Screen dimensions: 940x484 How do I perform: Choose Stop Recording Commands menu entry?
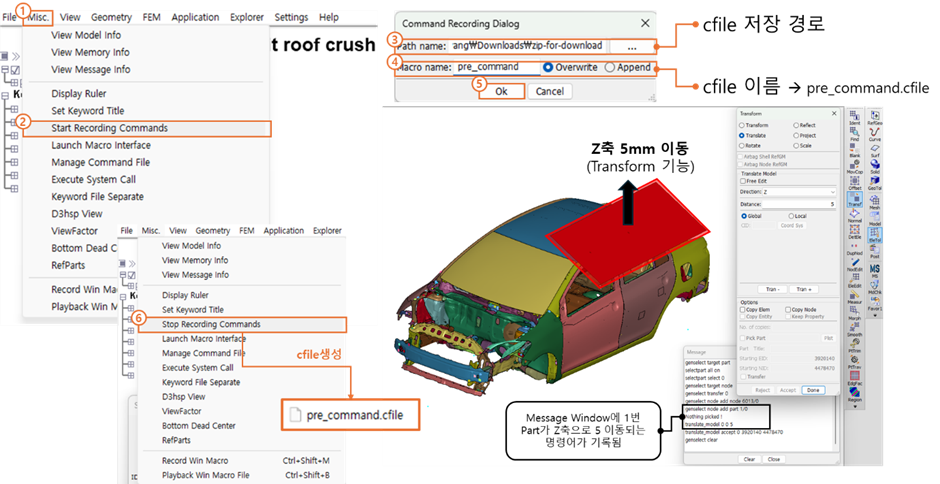pos(211,324)
